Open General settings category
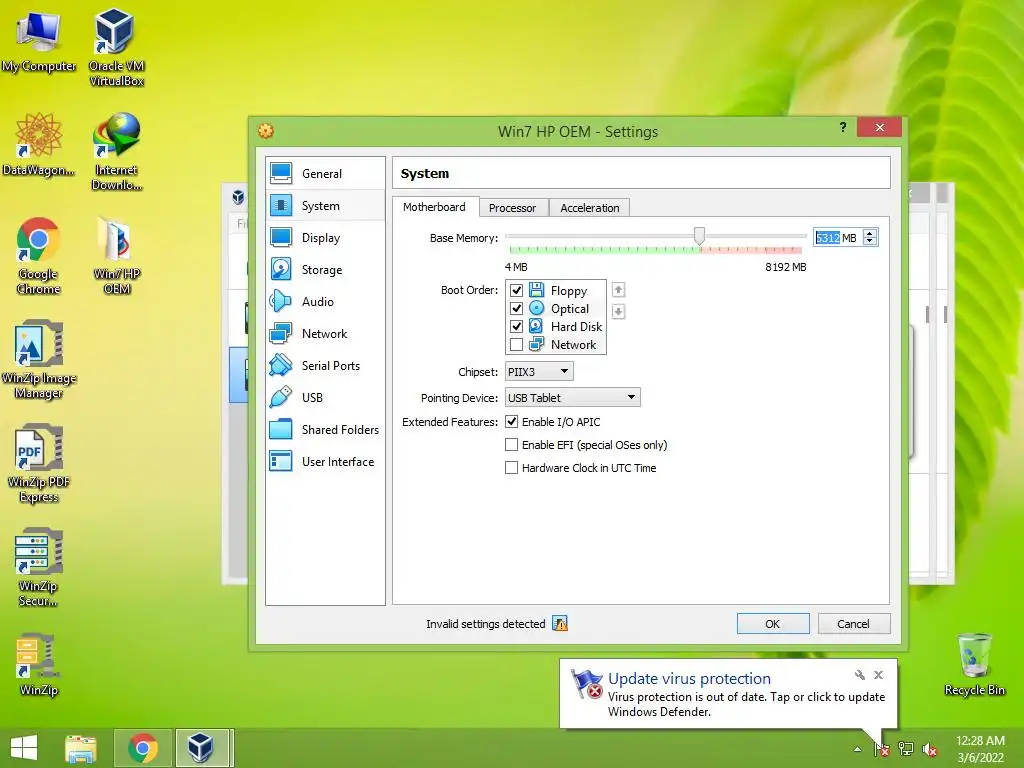 click(x=325, y=174)
